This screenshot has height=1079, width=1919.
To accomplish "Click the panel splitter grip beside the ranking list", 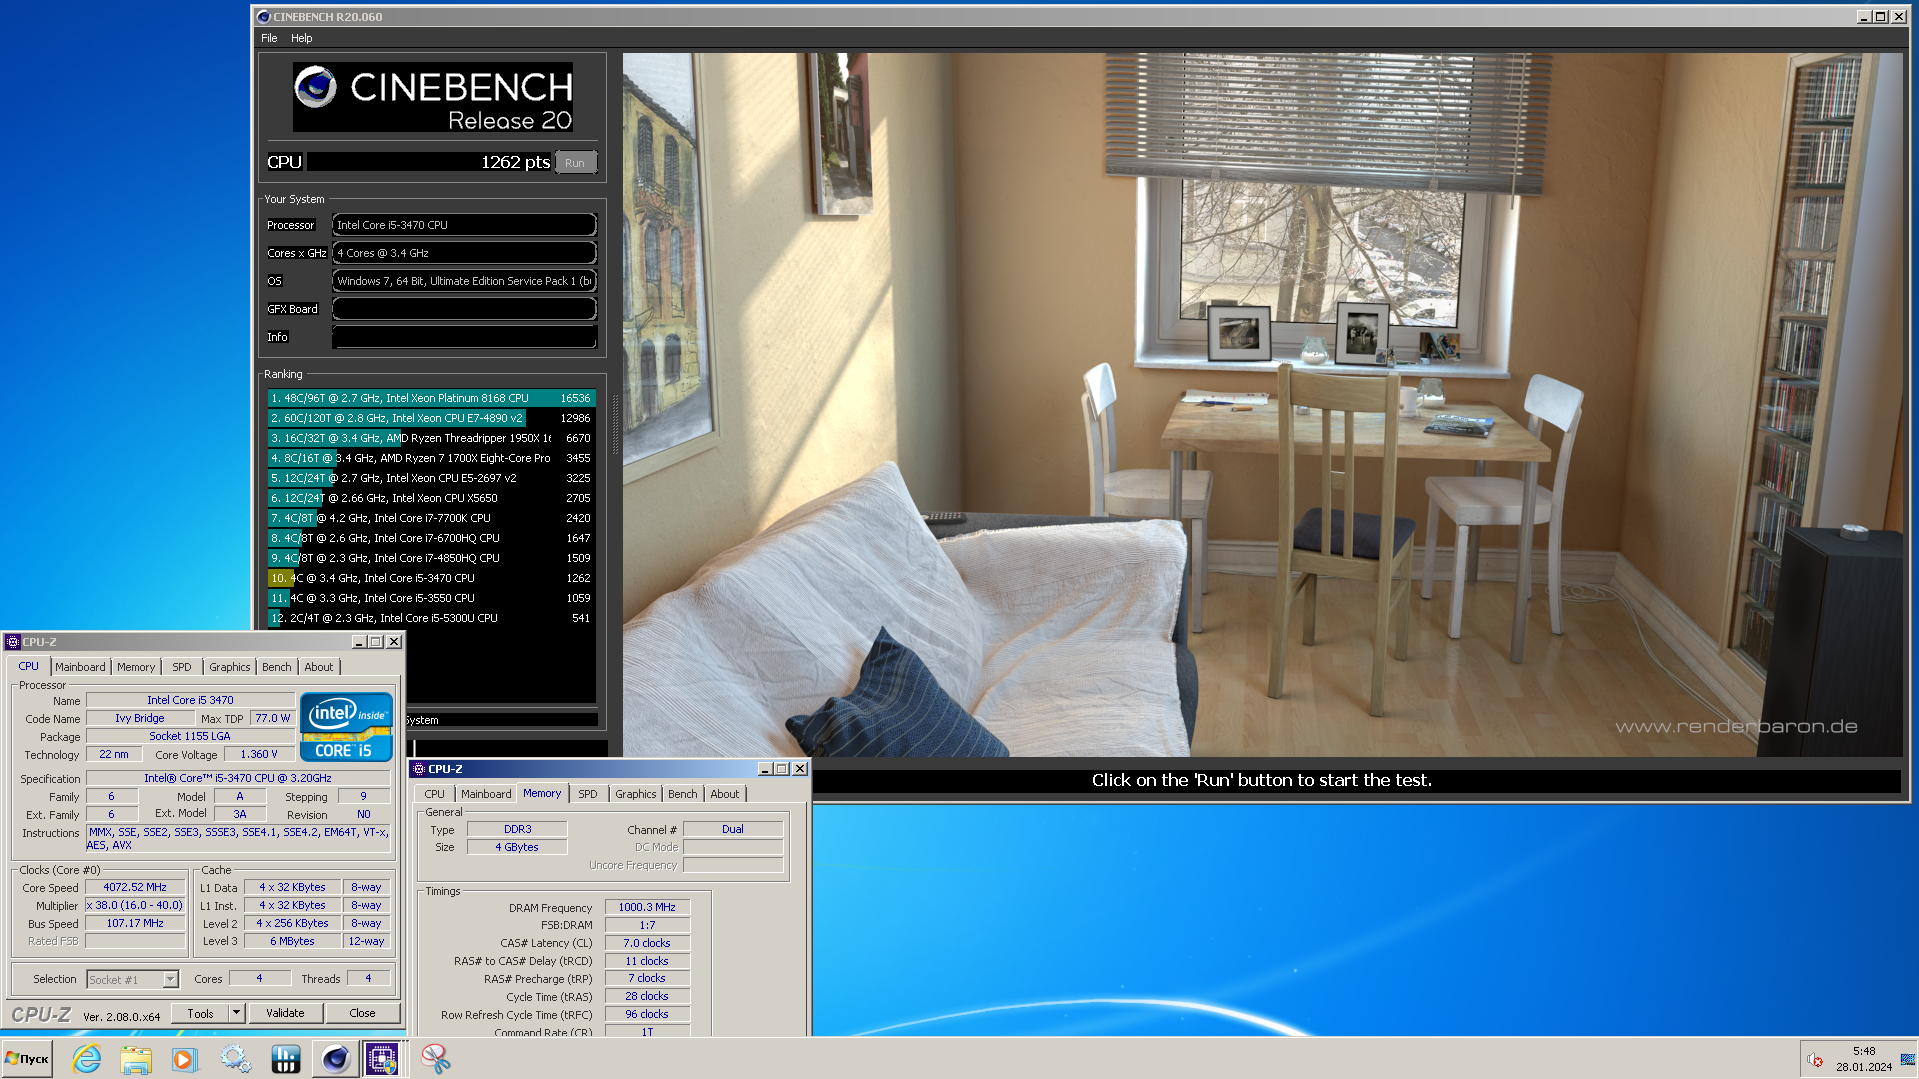I will point(615,425).
